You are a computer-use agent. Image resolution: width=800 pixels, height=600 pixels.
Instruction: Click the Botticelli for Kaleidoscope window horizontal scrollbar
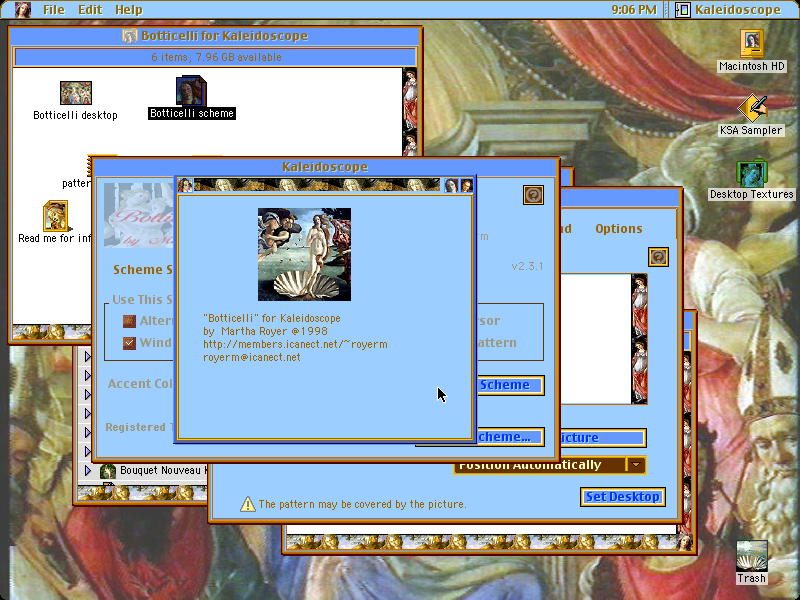pyautogui.click(x=51, y=332)
